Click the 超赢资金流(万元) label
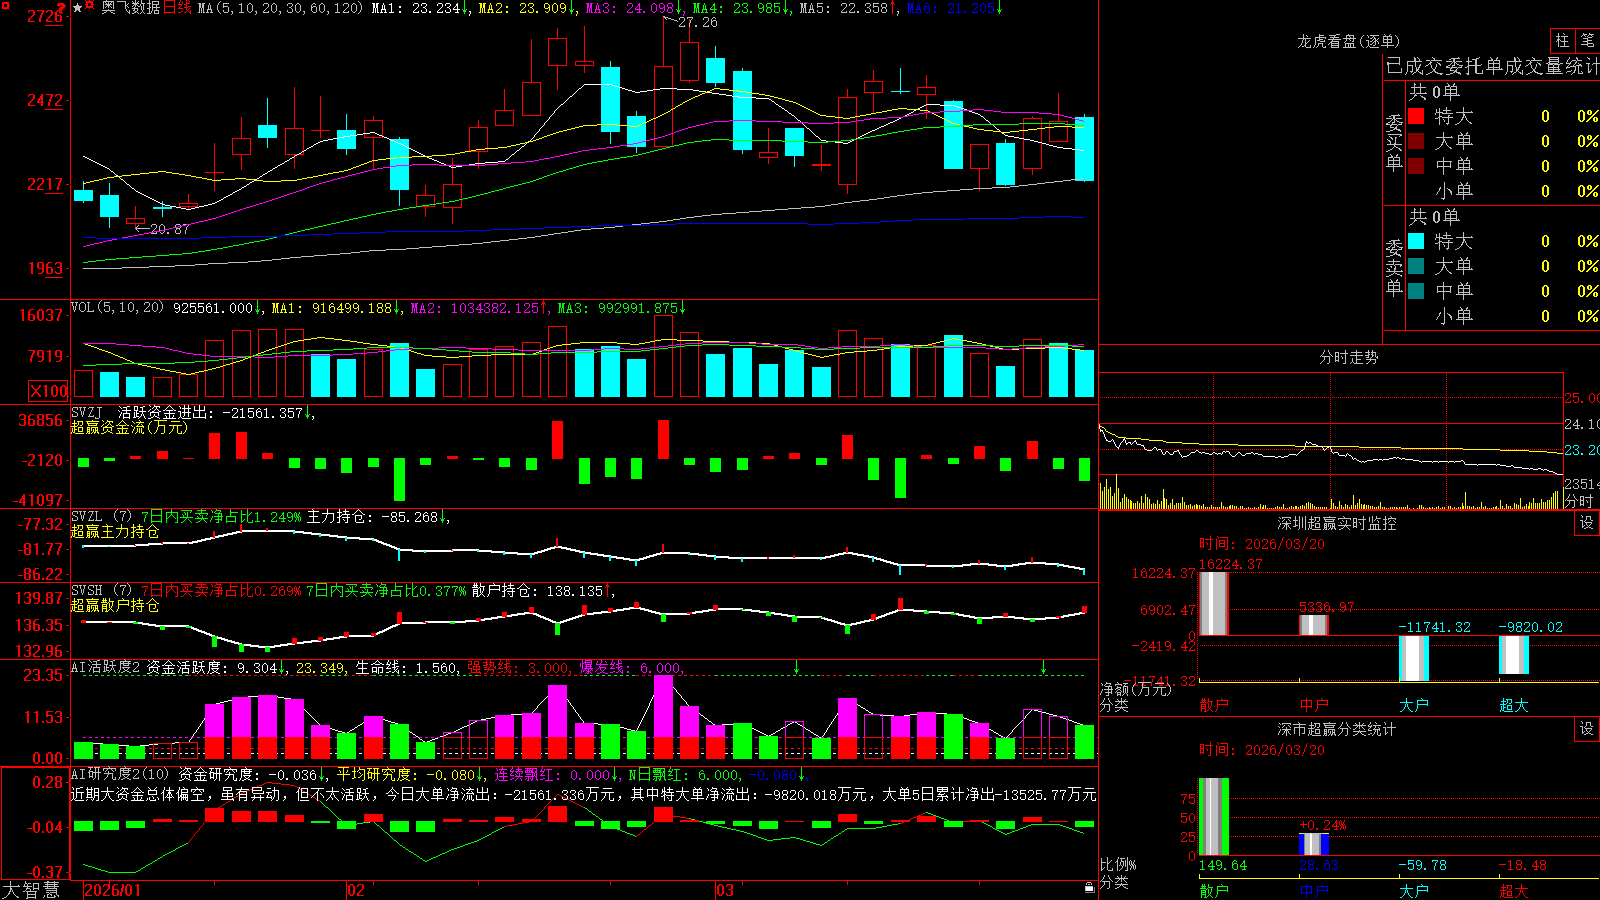This screenshot has height=900, width=1600. point(129,427)
